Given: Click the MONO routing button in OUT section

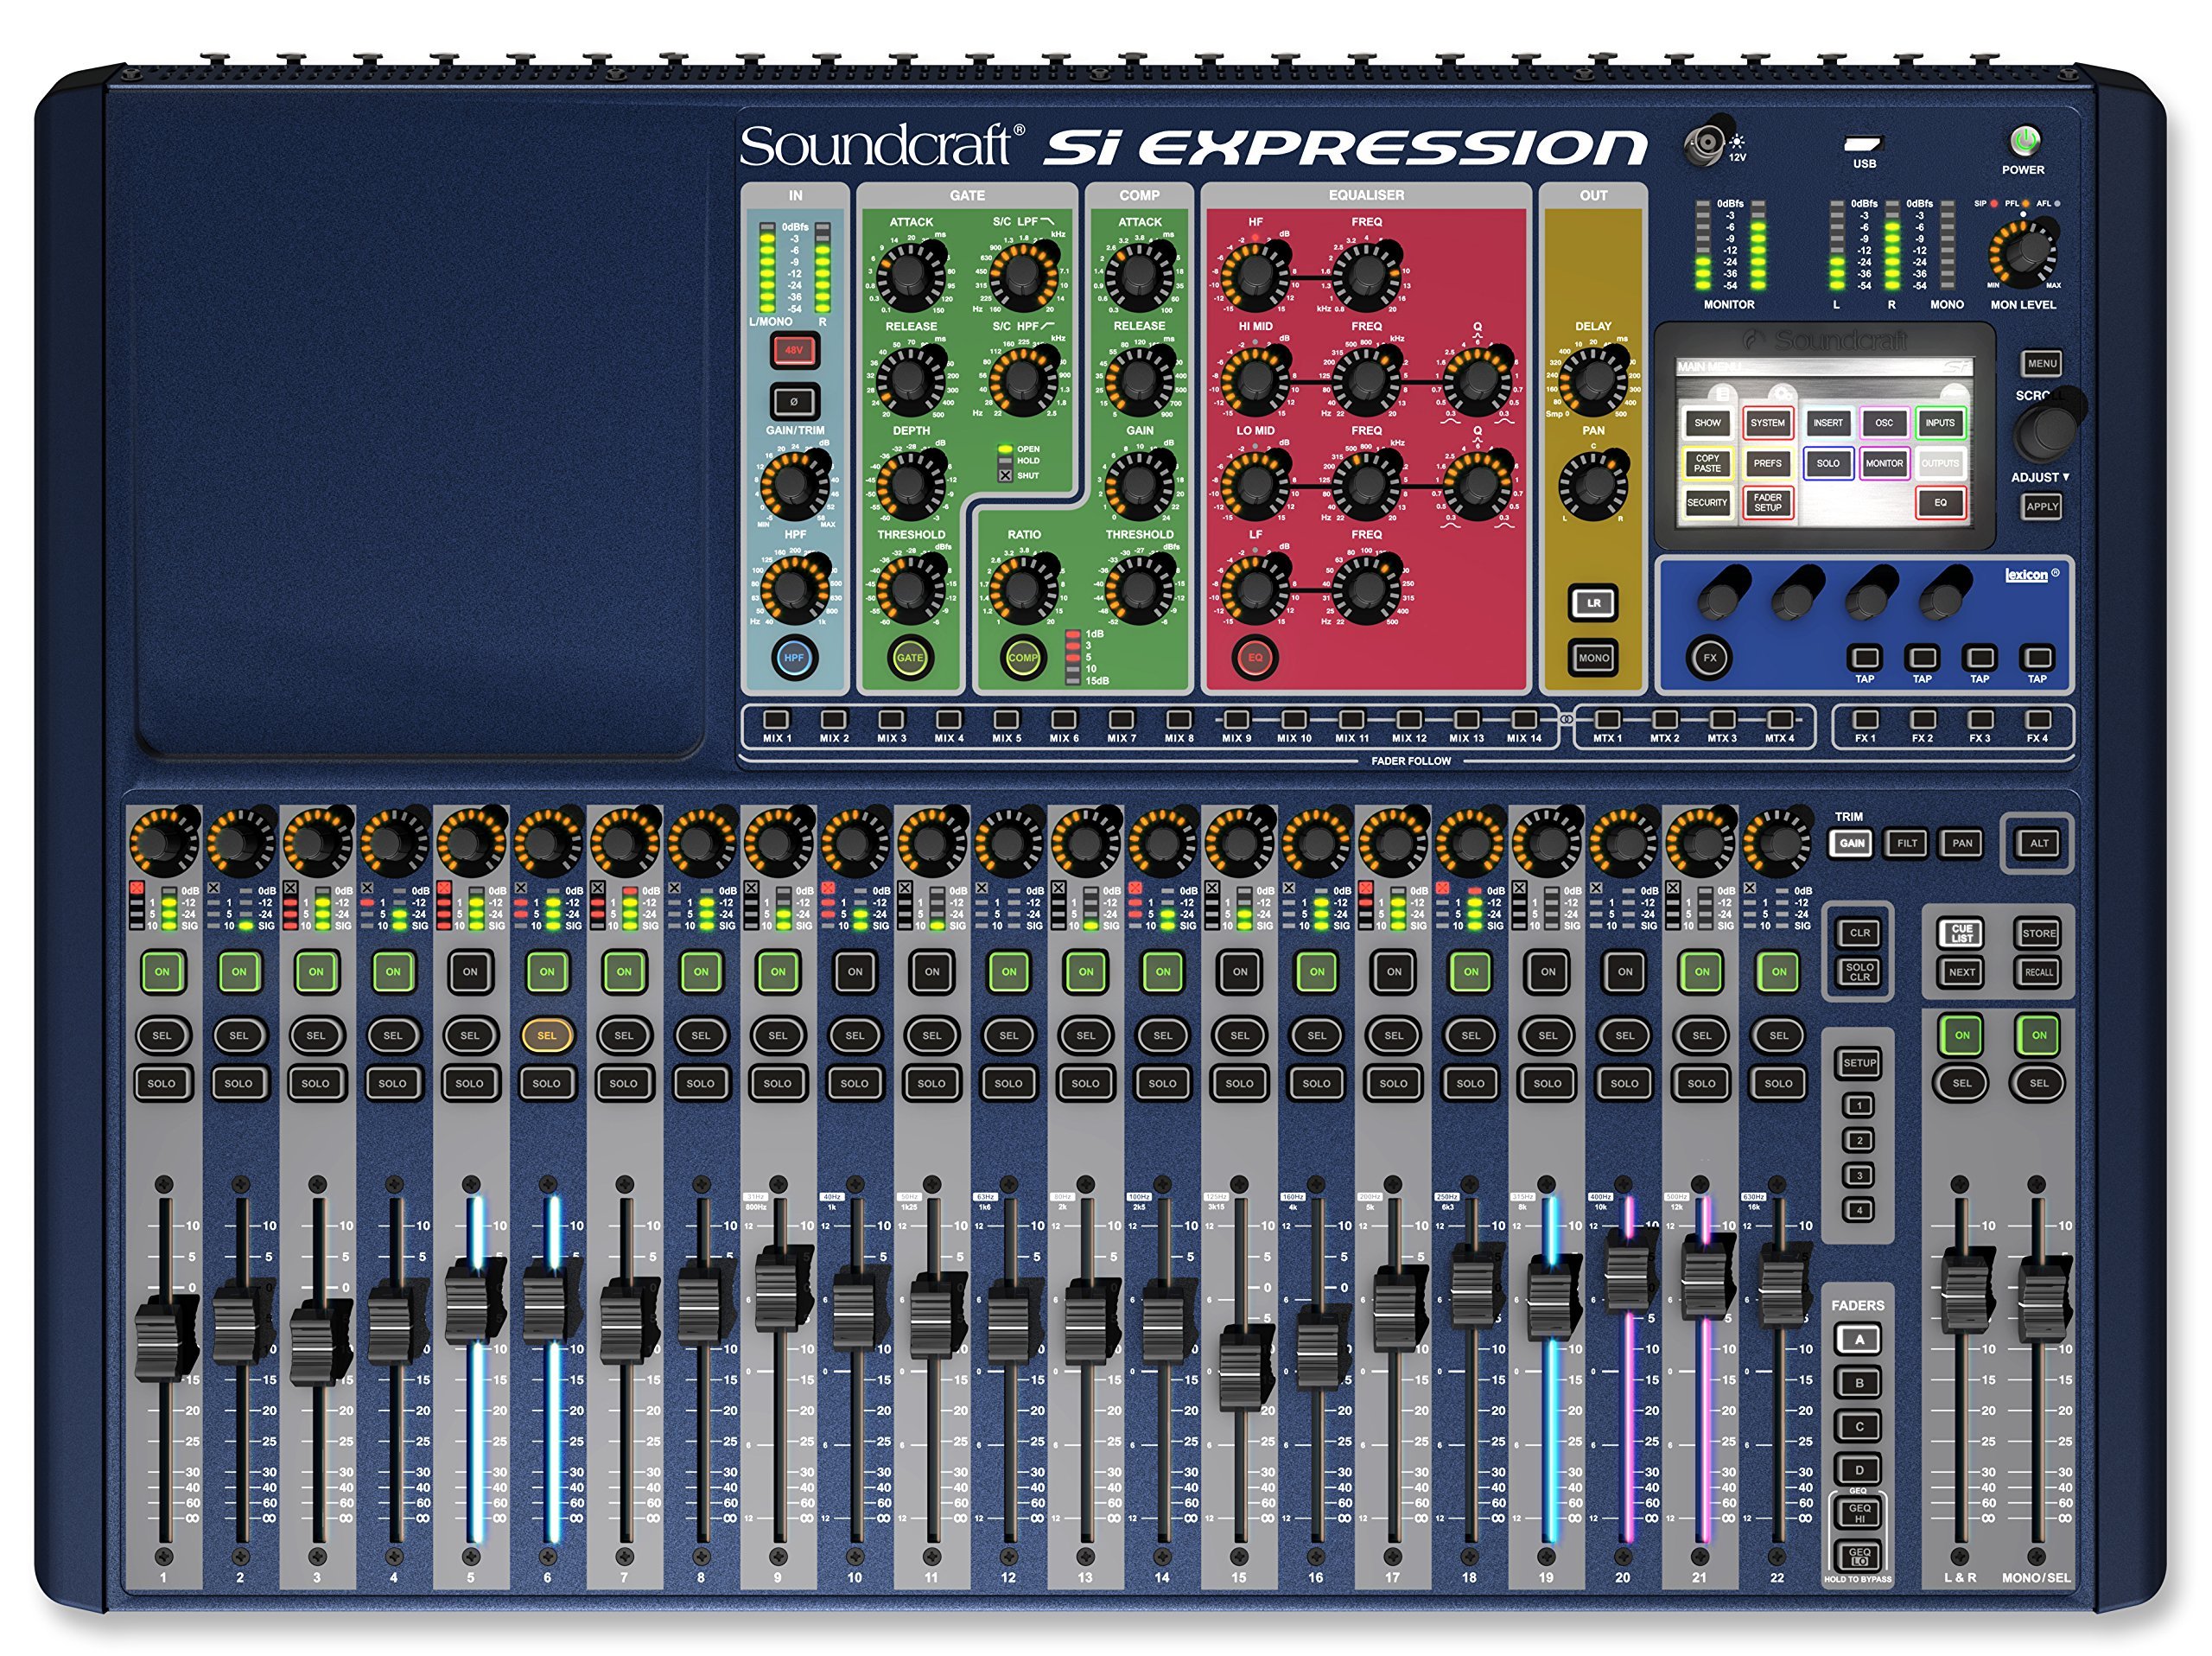Looking at the screenshot, I should pyautogui.click(x=1594, y=657).
